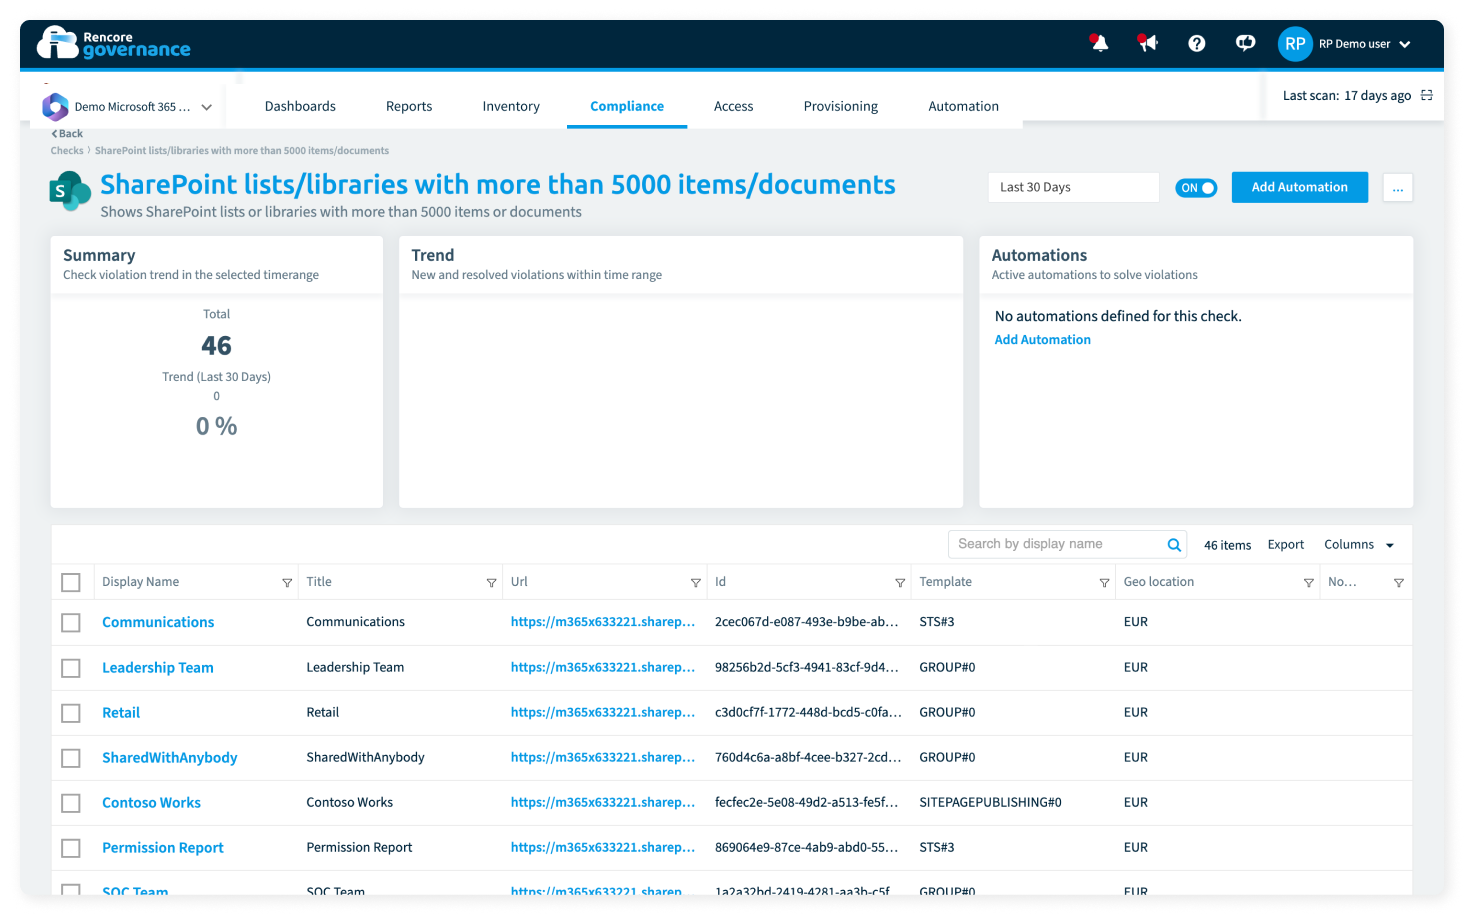The image size is (1464, 915).
Task: Click the Search by display name field
Action: tap(1056, 544)
